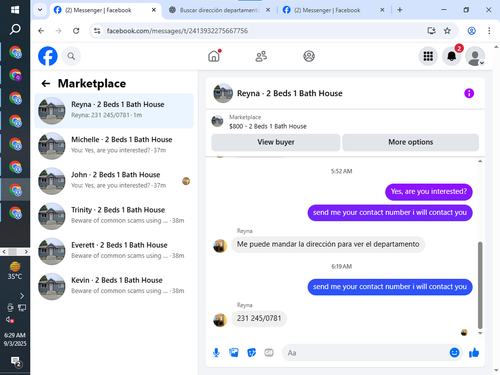Open the Windows Start button
Image resolution: width=500 pixels, height=375 pixels.
[x=15, y=10]
